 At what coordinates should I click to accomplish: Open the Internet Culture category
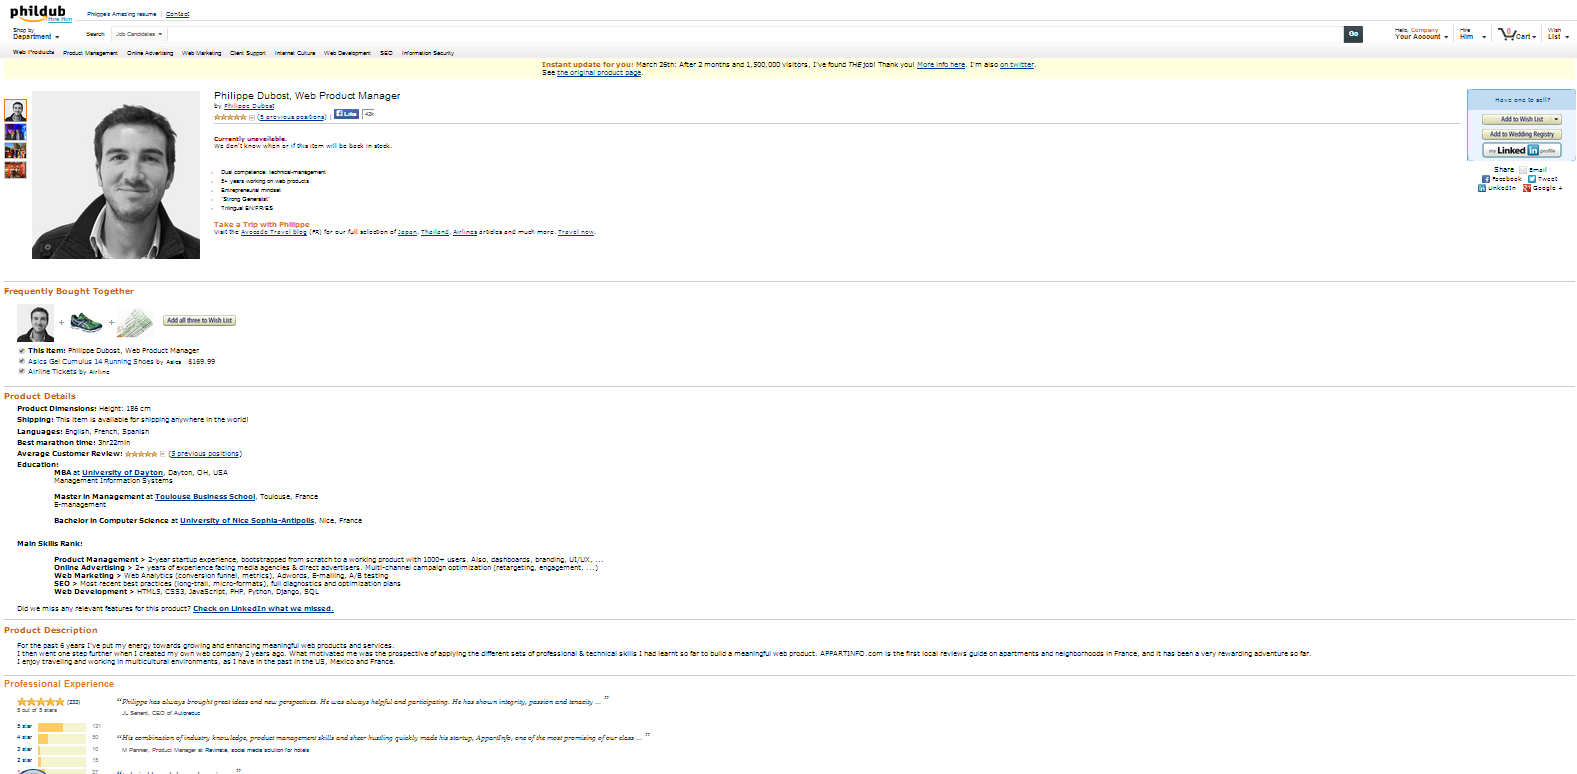295,53
